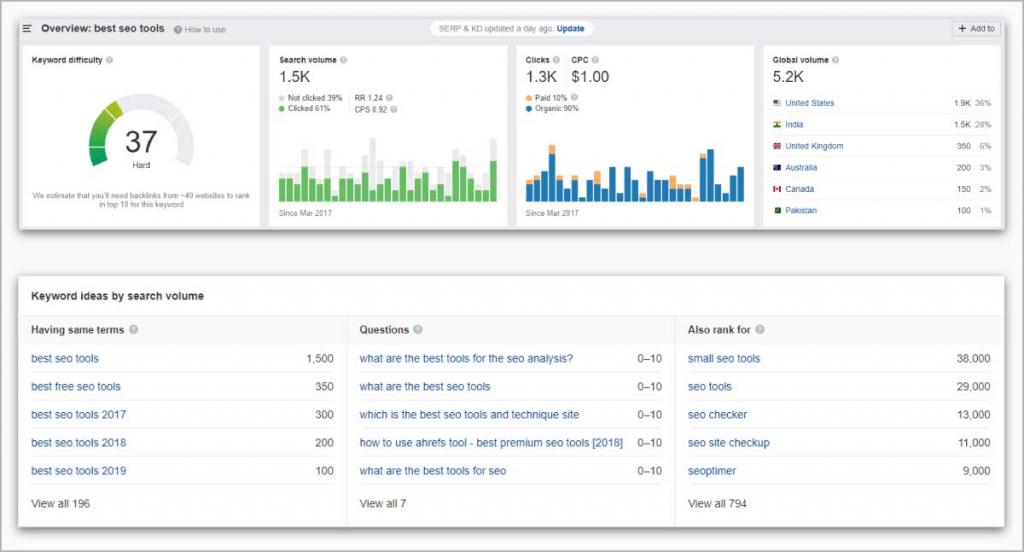Screen dimensions: 1024x552
Task: Open keyword 'best free seo tools'
Action: 76,387
